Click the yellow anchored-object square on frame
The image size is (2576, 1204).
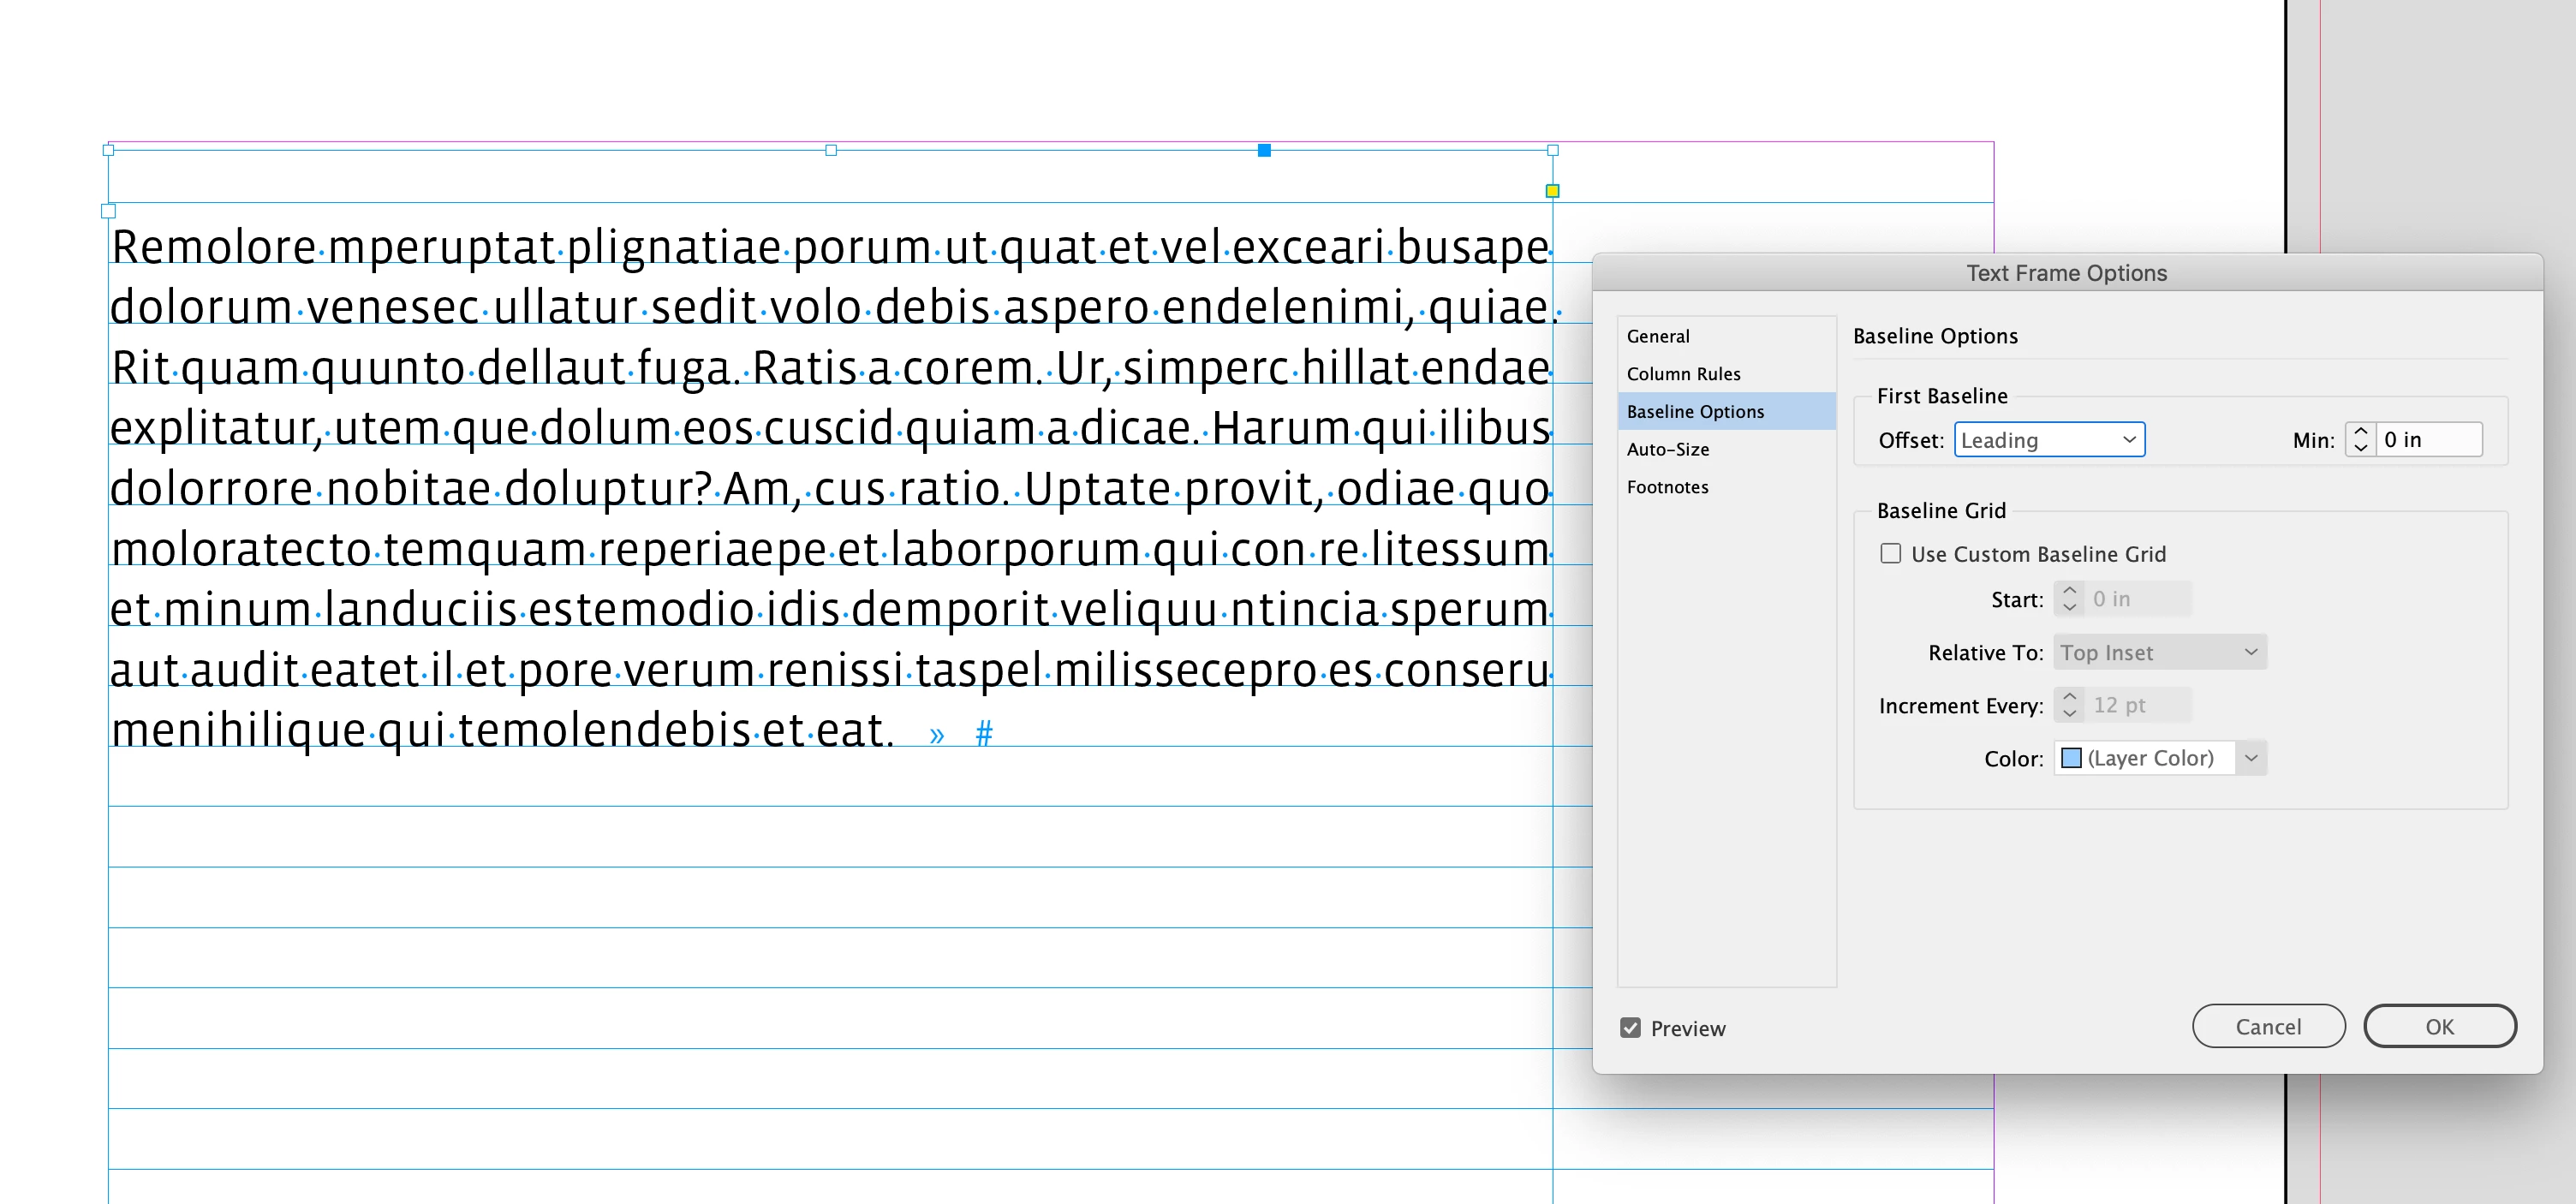click(1552, 191)
